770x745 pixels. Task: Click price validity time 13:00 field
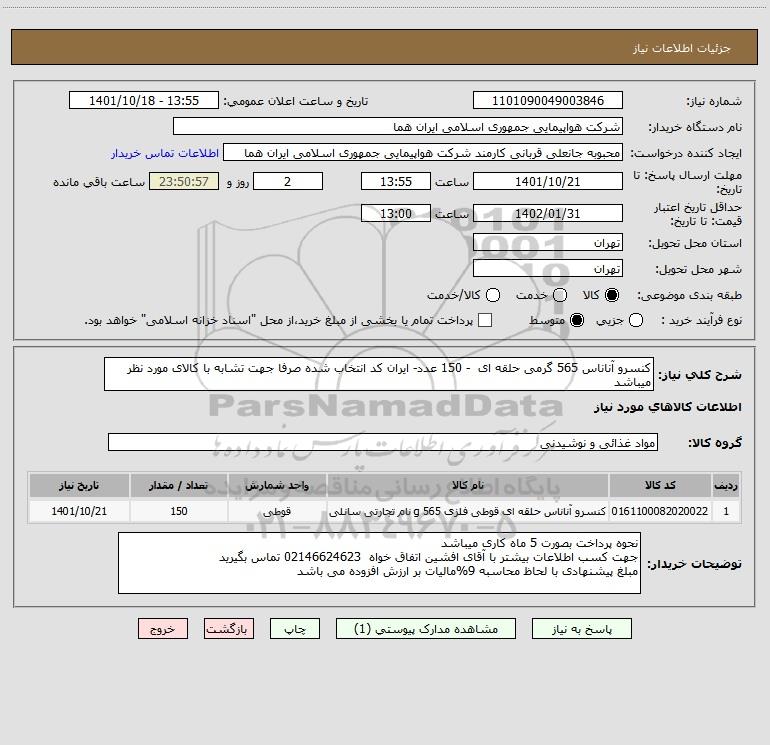(x=396, y=213)
